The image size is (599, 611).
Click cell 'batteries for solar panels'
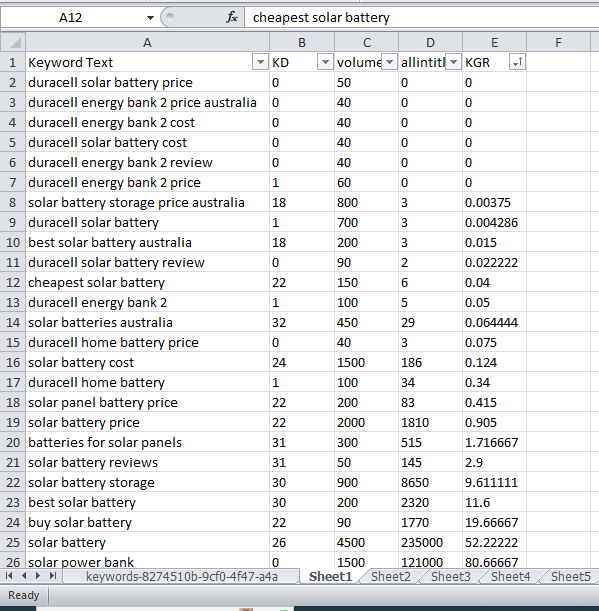click(147, 442)
